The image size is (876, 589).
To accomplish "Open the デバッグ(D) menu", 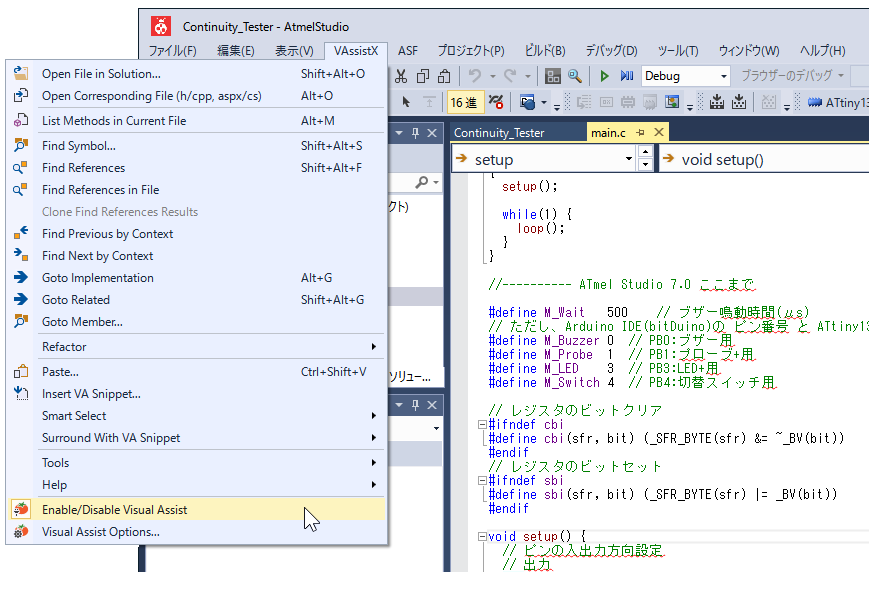I will click(x=611, y=51).
